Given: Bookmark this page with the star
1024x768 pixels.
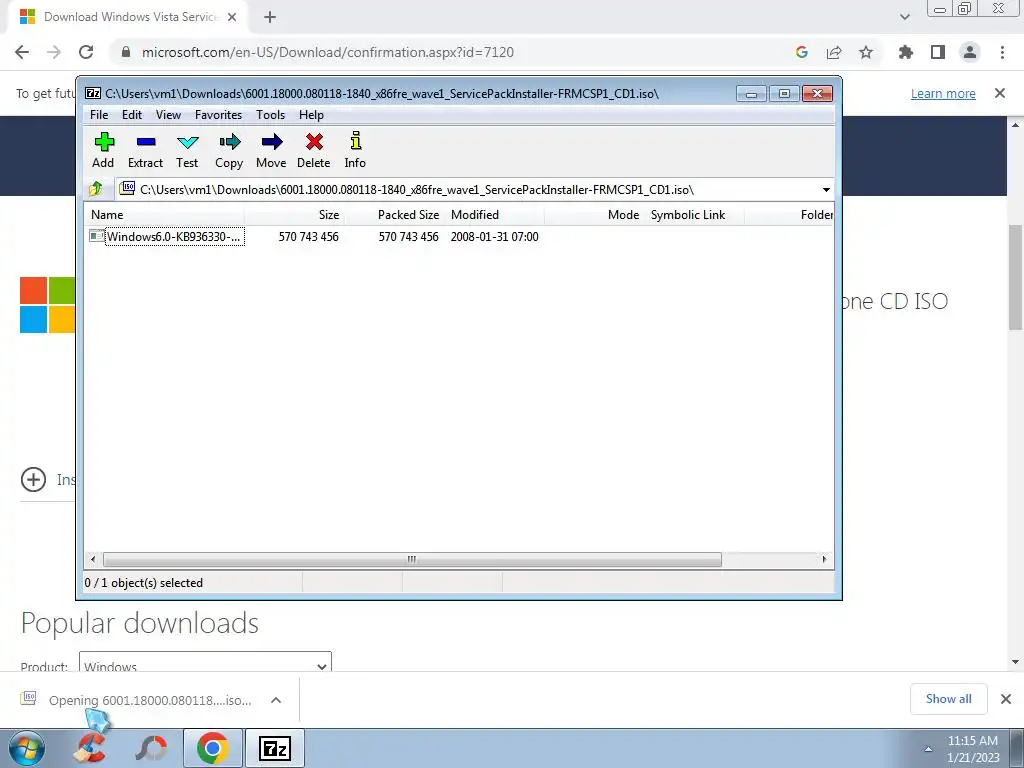Looking at the screenshot, I should pos(866,52).
